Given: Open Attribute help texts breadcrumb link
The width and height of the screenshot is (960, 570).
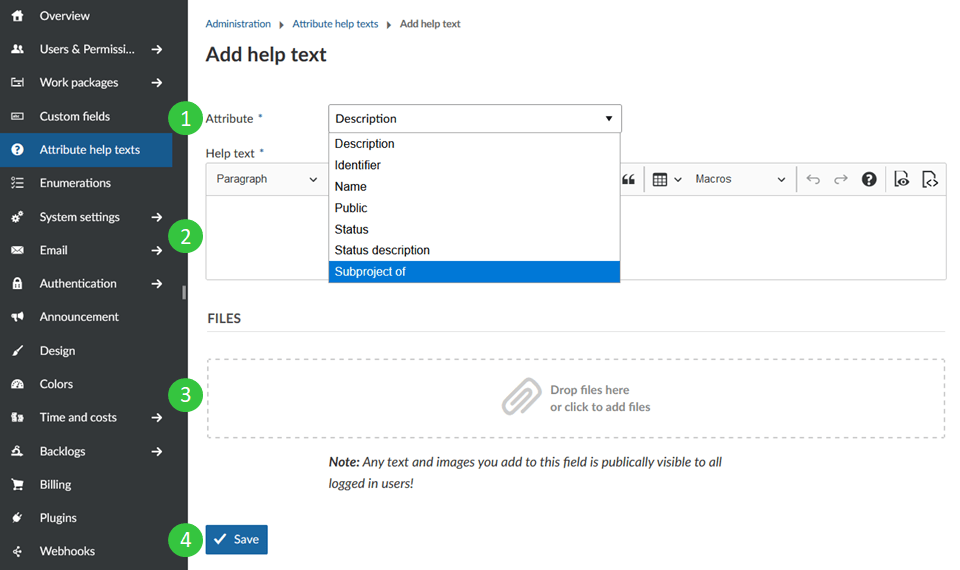Looking at the screenshot, I should pos(335,24).
